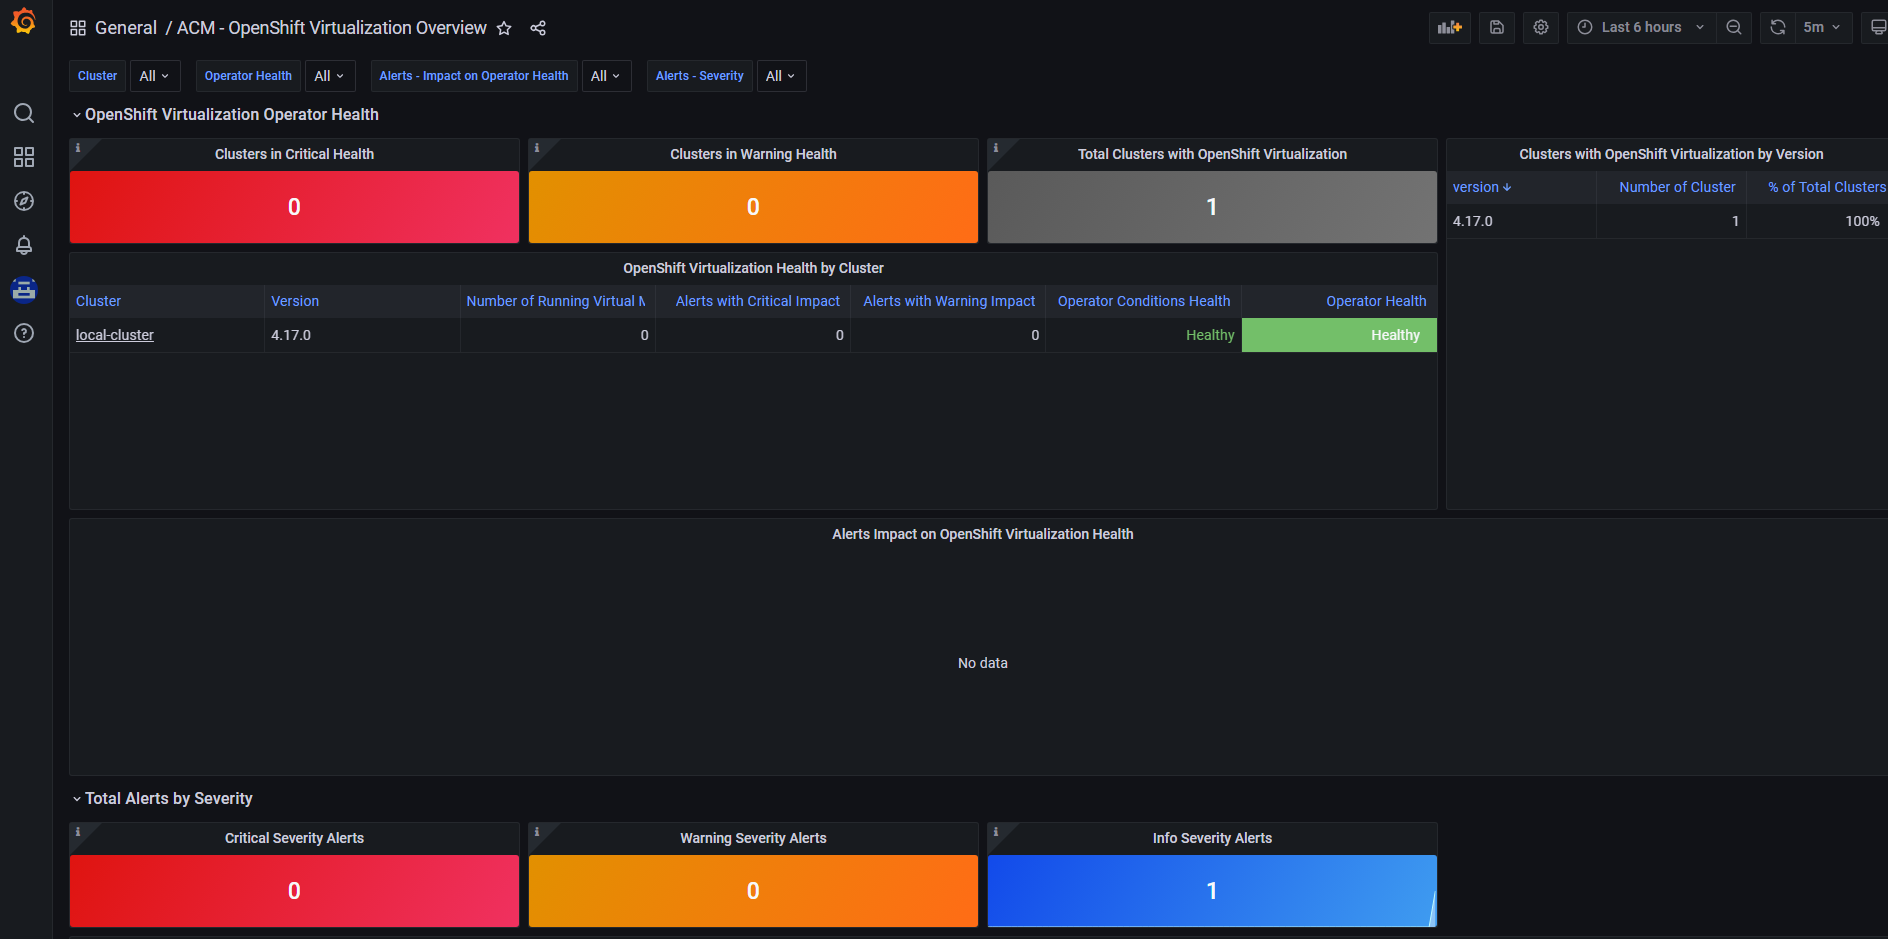1888x939 pixels.
Task: Sort by Alerts with Critical Impact
Action: pyautogui.click(x=758, y=301)
